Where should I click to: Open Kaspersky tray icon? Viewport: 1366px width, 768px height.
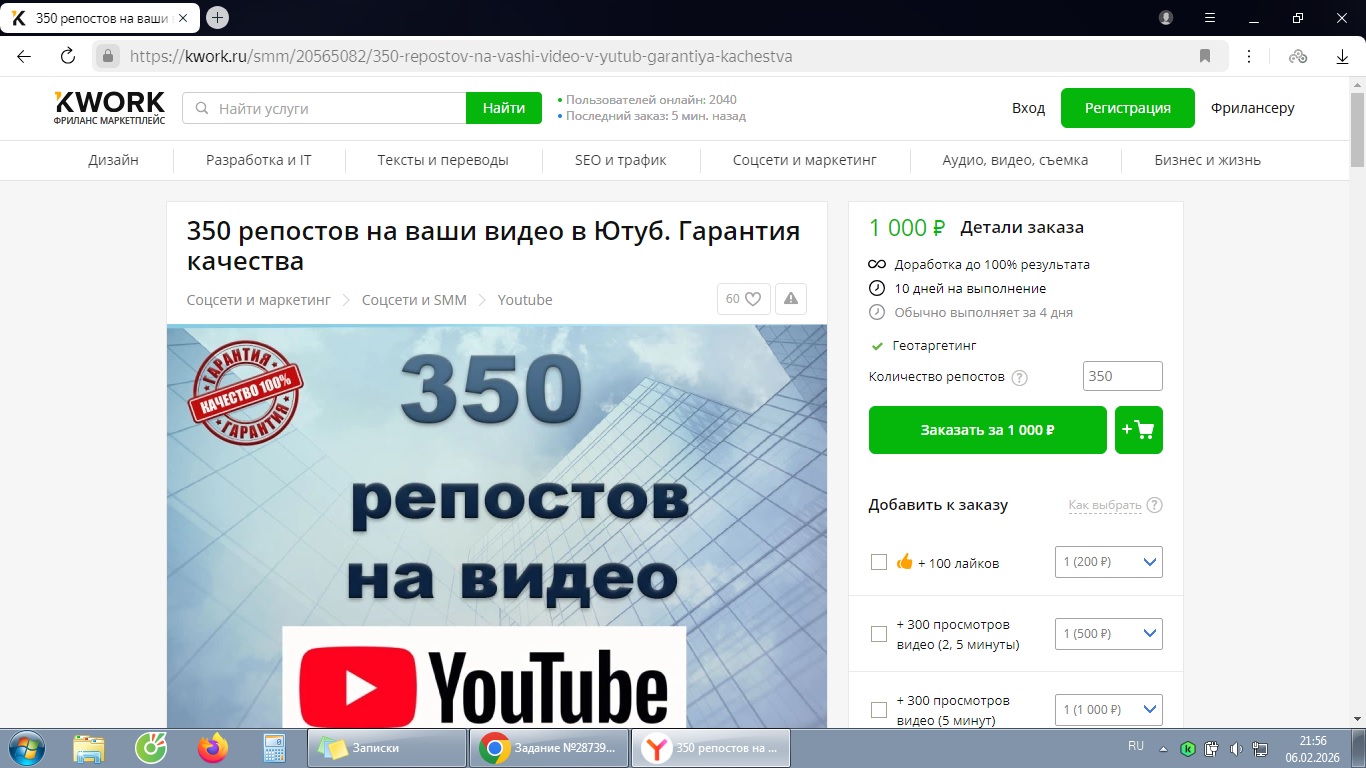(1188, 748)
